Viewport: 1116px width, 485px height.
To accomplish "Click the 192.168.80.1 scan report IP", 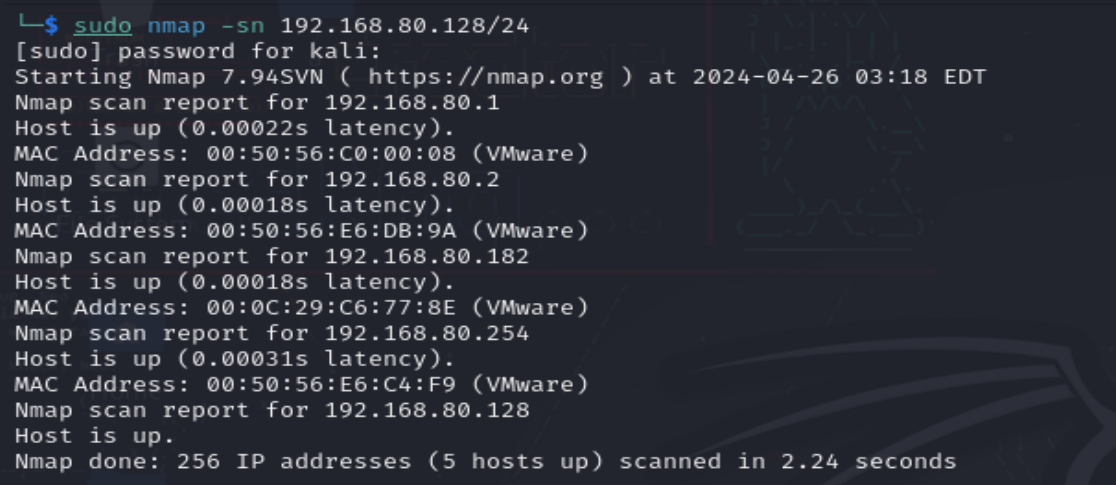I will click(x=412, y=103).
